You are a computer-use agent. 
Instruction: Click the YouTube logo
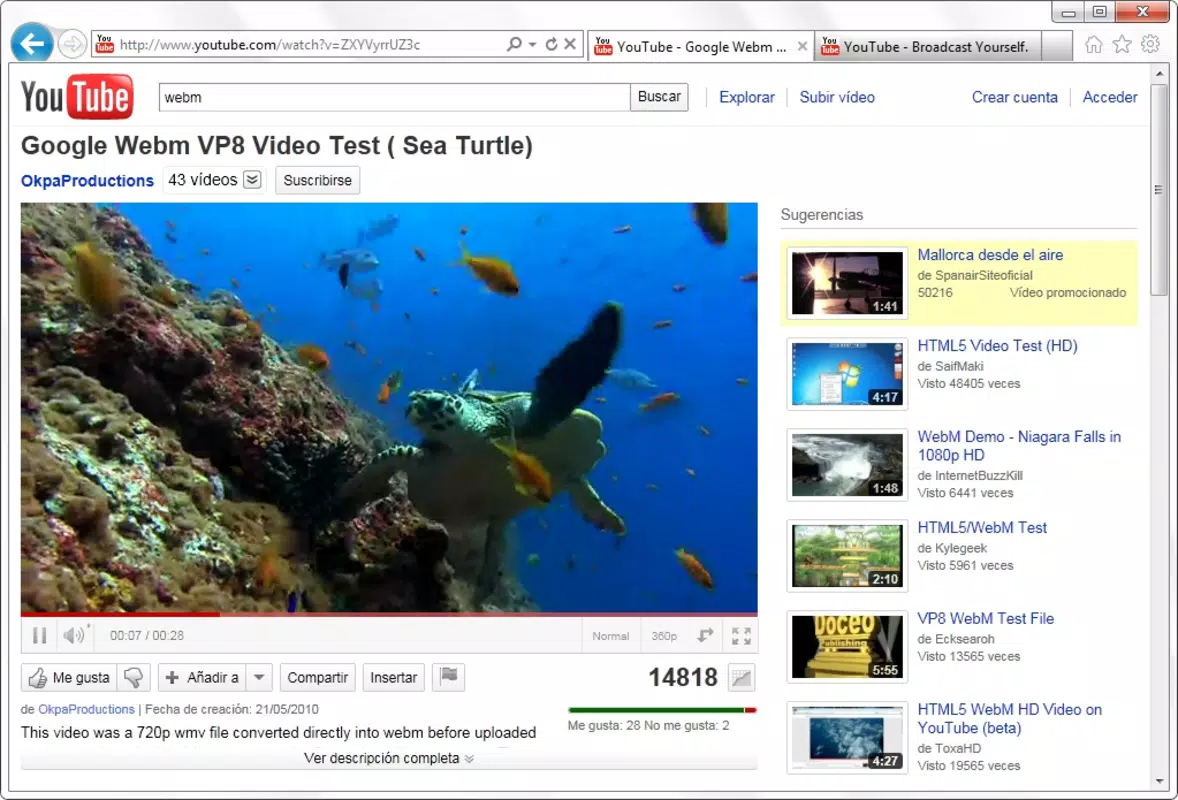[77, 96]
